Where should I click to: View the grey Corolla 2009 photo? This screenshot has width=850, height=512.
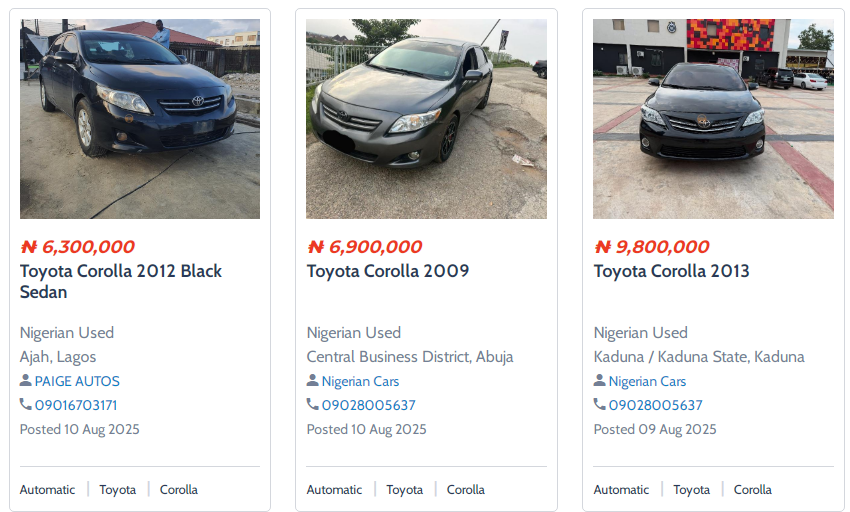click(426, 119)
